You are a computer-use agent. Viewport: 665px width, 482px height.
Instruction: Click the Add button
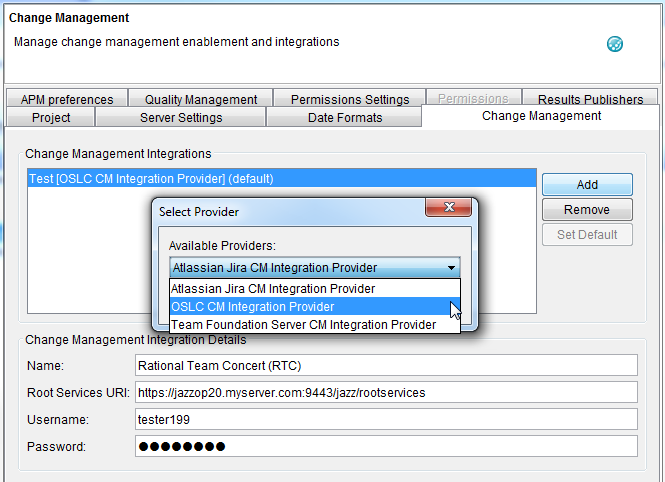pos(587,184)
